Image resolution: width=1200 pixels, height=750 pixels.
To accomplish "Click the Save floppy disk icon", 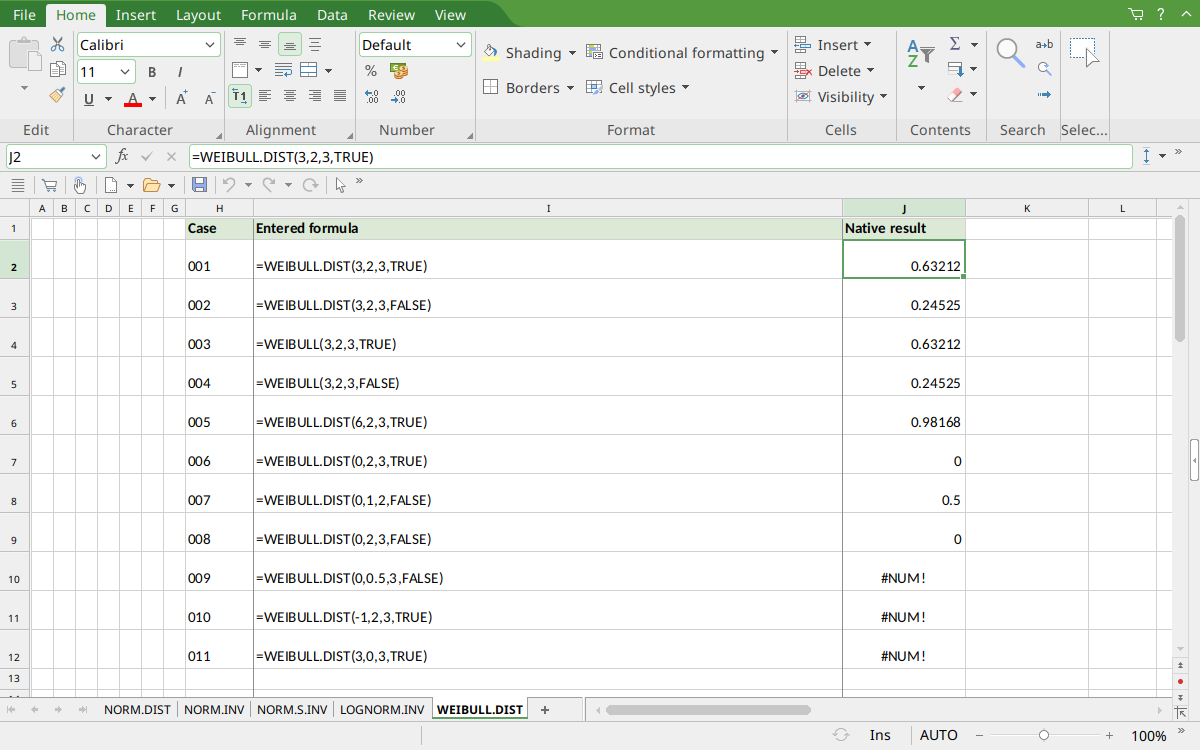I will [199, 185].
